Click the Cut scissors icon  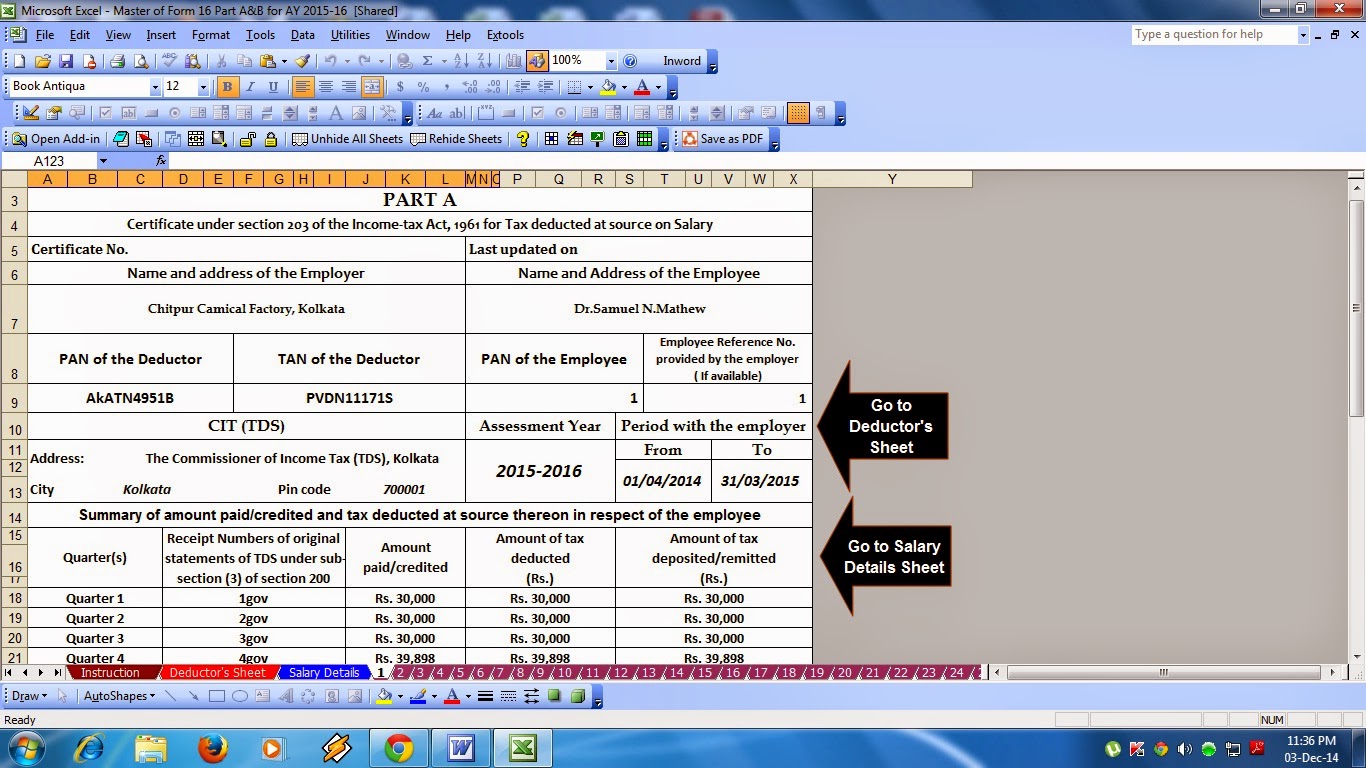click(221, 61)
